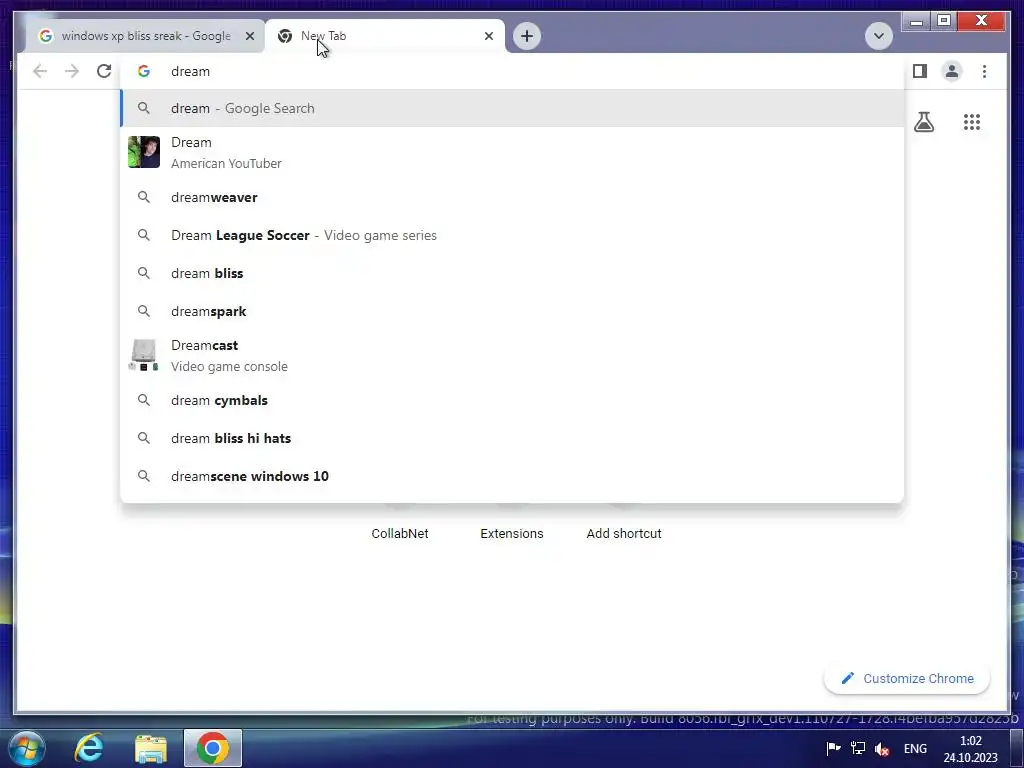Switch to windows xp bliss sreak tab
1024x768 pixels.
(145, 36)
